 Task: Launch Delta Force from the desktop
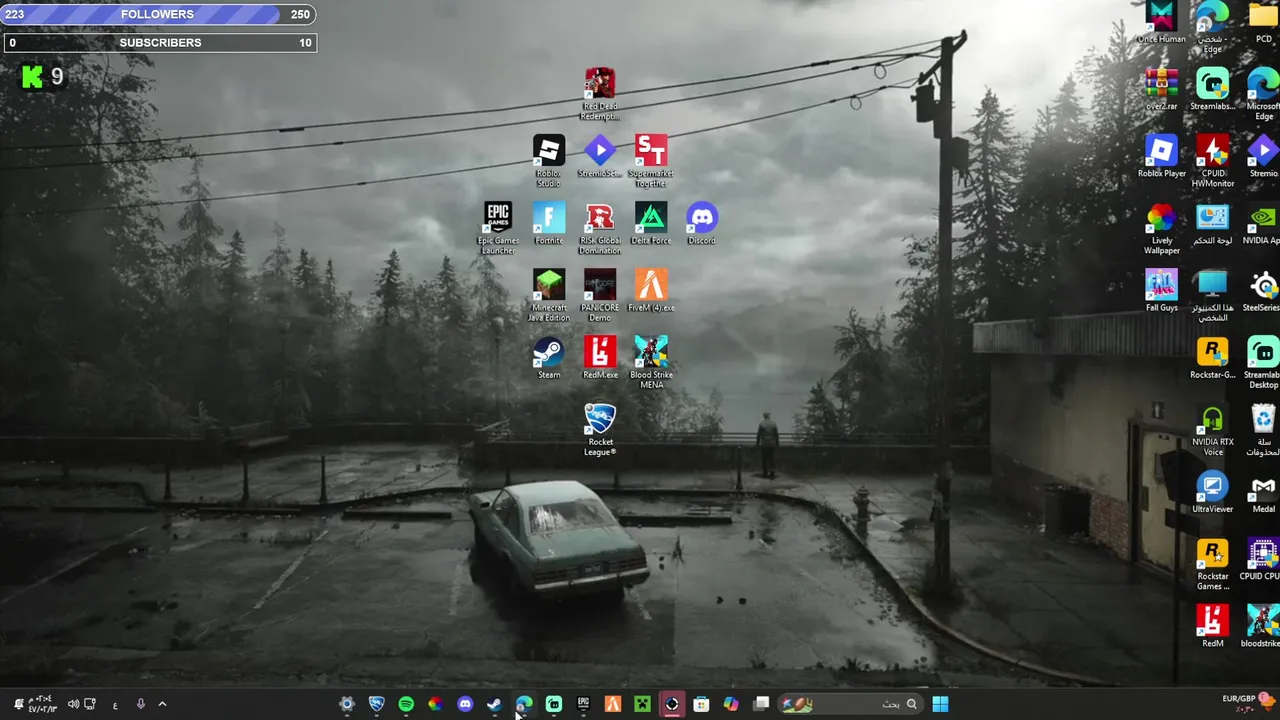coord(651,224)
